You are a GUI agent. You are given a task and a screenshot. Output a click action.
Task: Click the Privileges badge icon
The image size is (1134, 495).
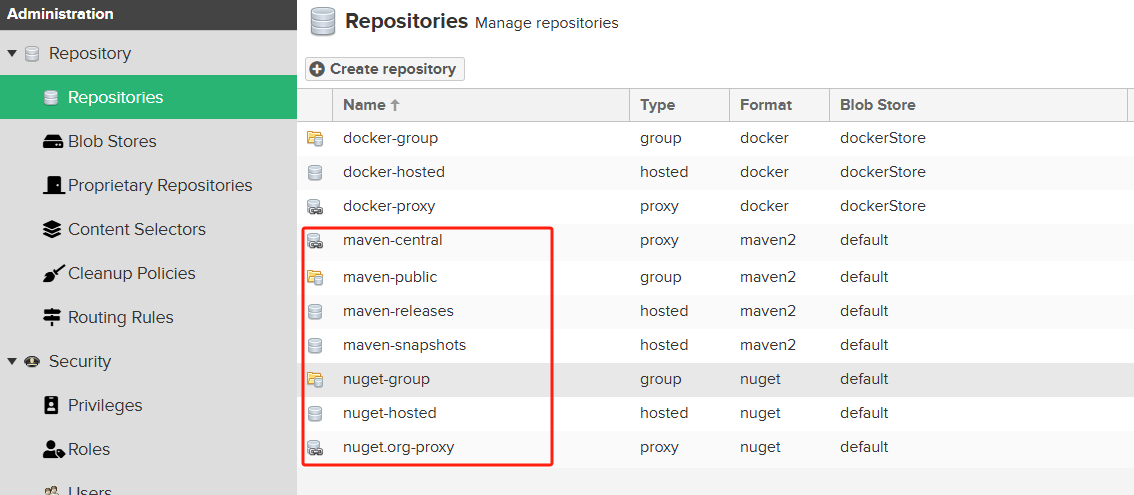[x=51, y=405]
